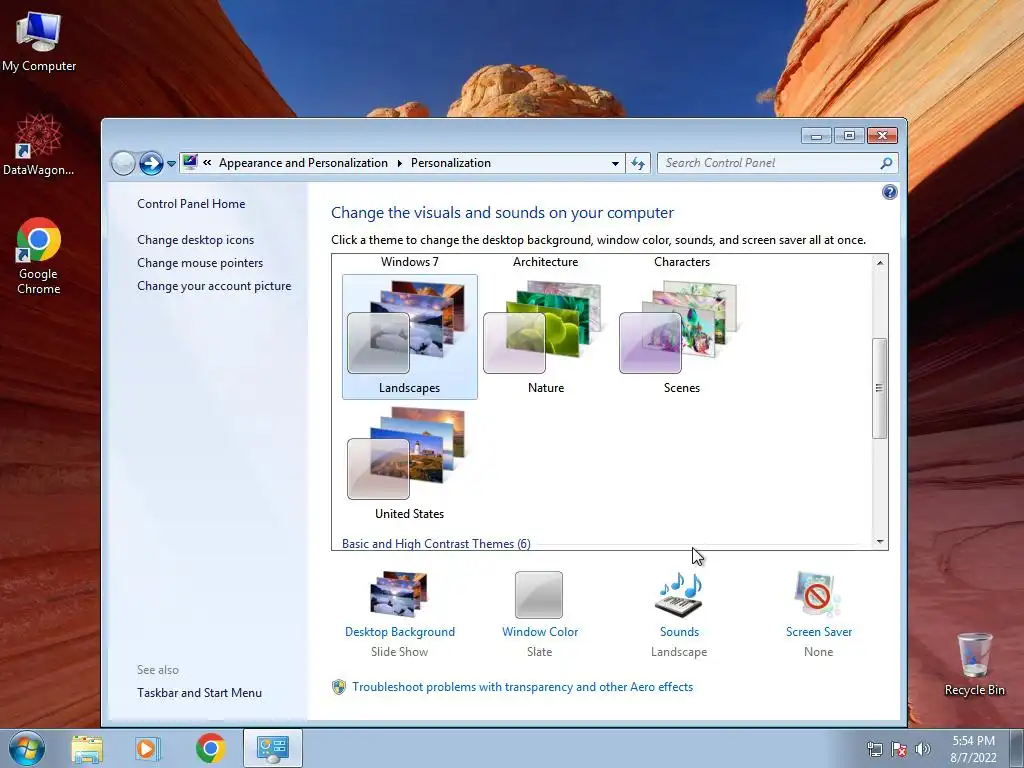Click the refresh button by address bar
Viewport: 1024px width, 768px height.
(x=638, y=163)
